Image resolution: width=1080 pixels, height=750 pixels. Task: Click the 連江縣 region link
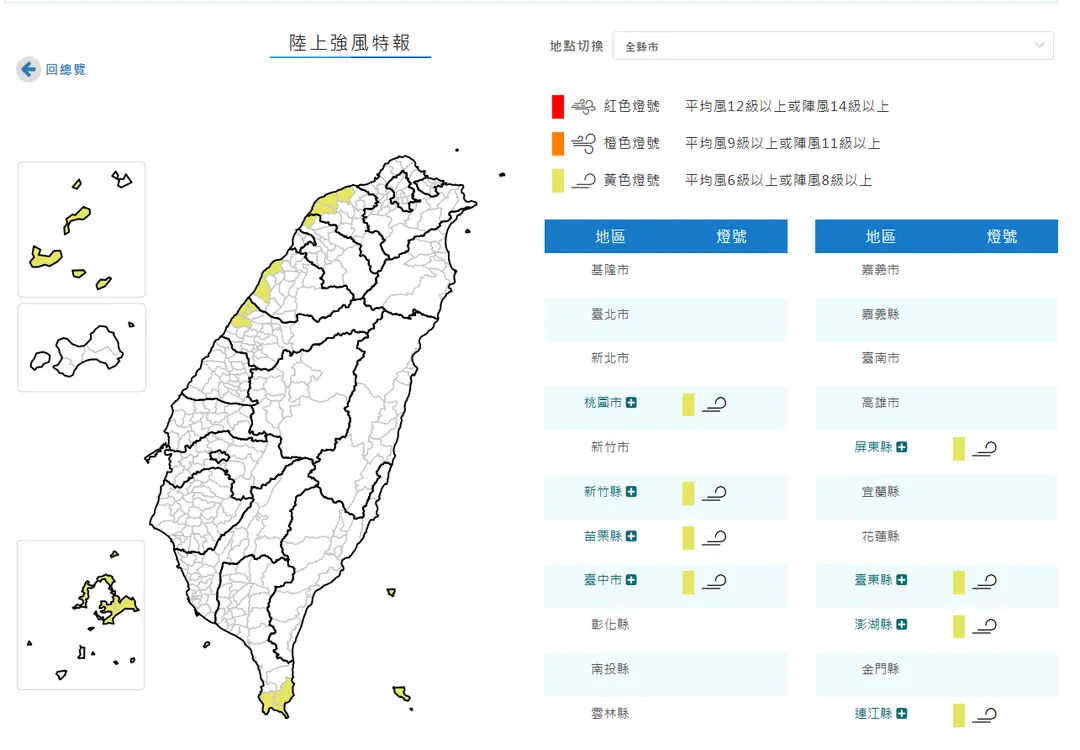[873, 713]
